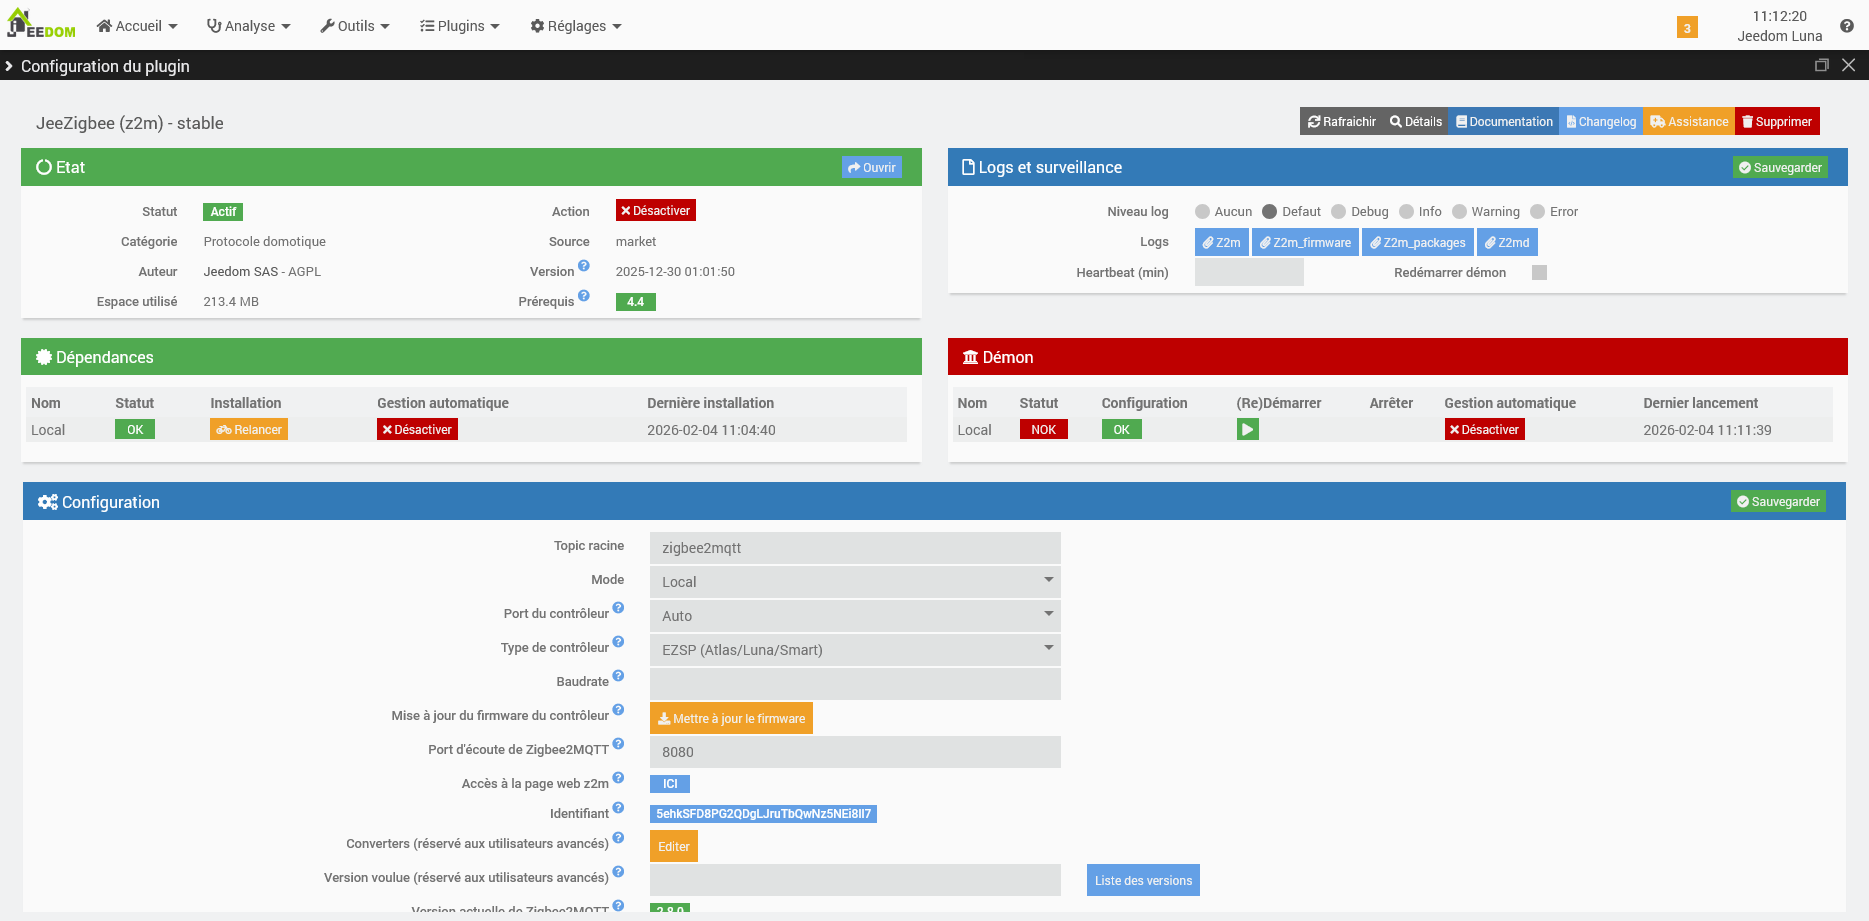Click Supprimer to delete the plugin

coord(1777,121)
